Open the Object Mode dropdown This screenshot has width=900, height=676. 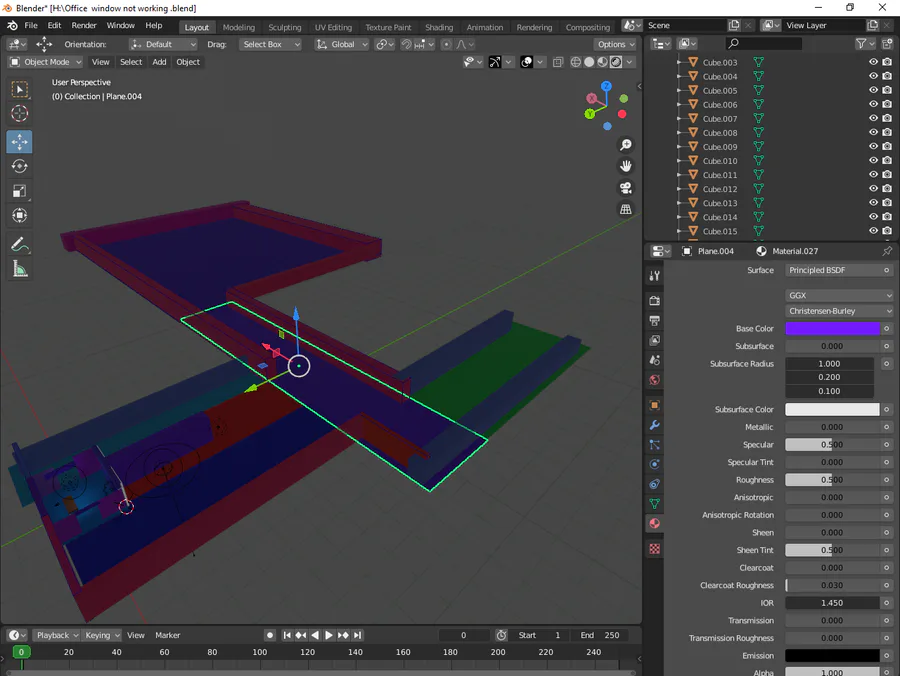pyautogui.click(x=46, y=62)
